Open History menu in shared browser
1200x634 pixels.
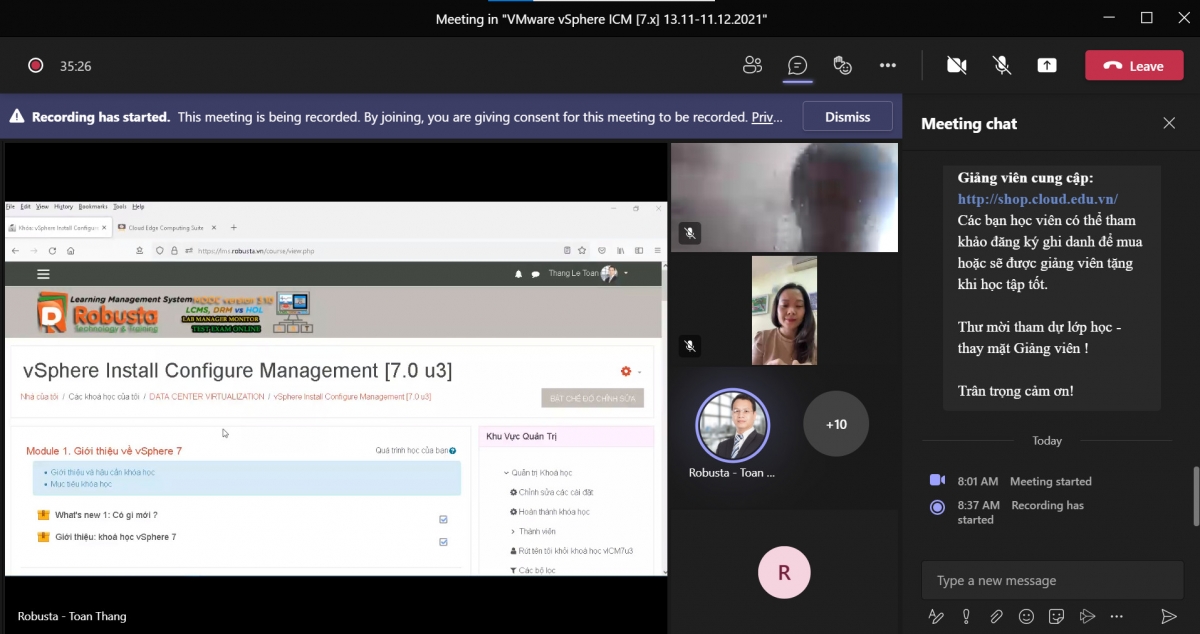[x=64, y=207]
